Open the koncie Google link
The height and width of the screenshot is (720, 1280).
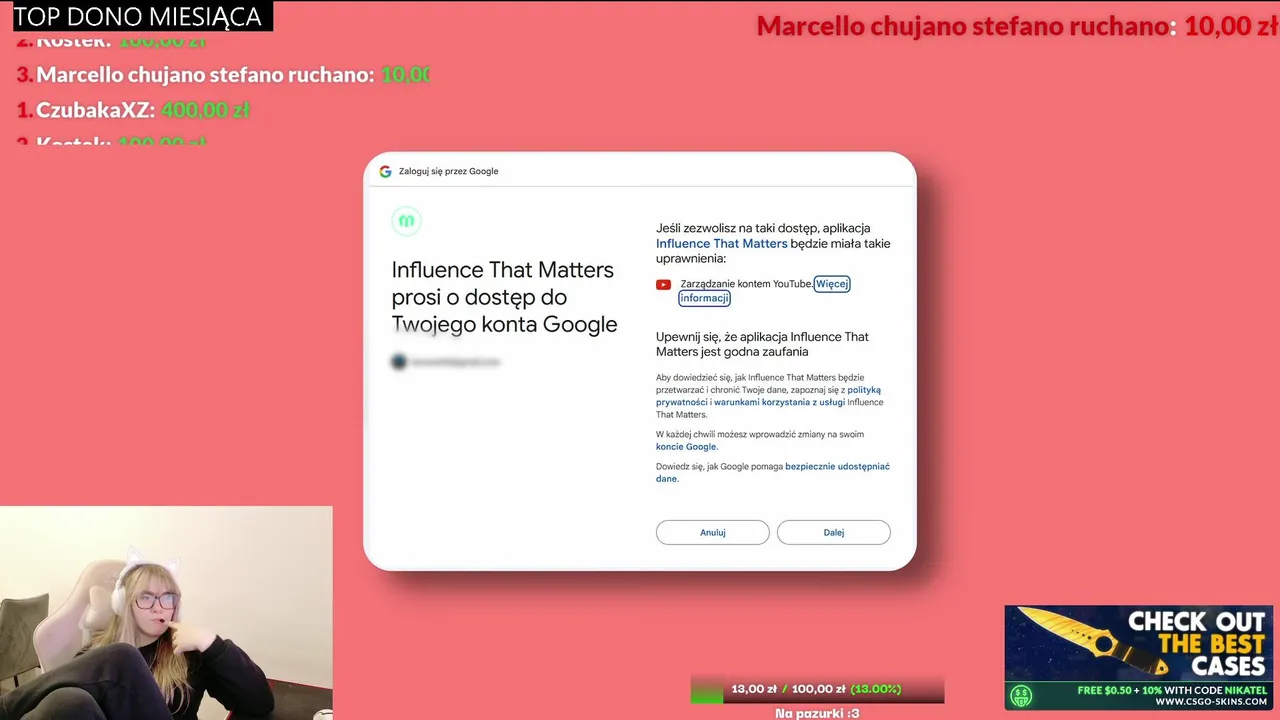click(686, 447)
